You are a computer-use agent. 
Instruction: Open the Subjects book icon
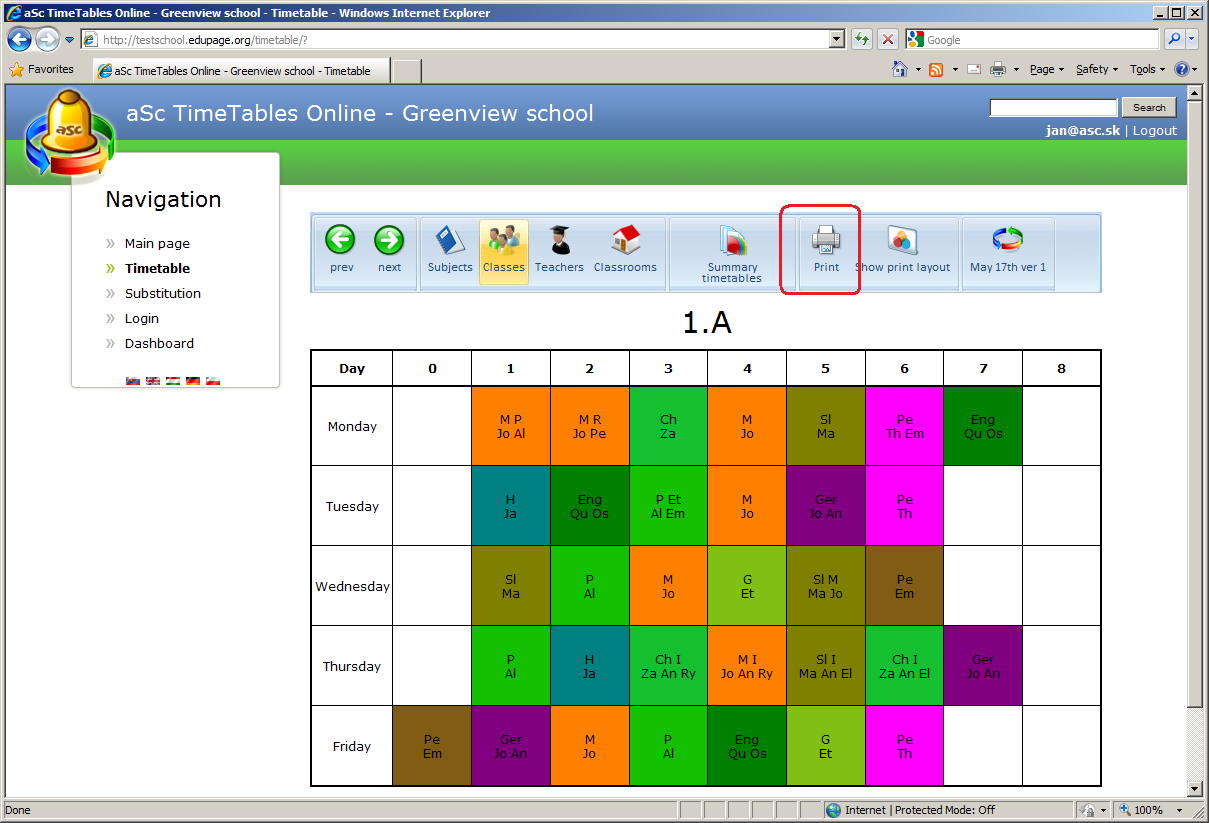coord(450,241)
